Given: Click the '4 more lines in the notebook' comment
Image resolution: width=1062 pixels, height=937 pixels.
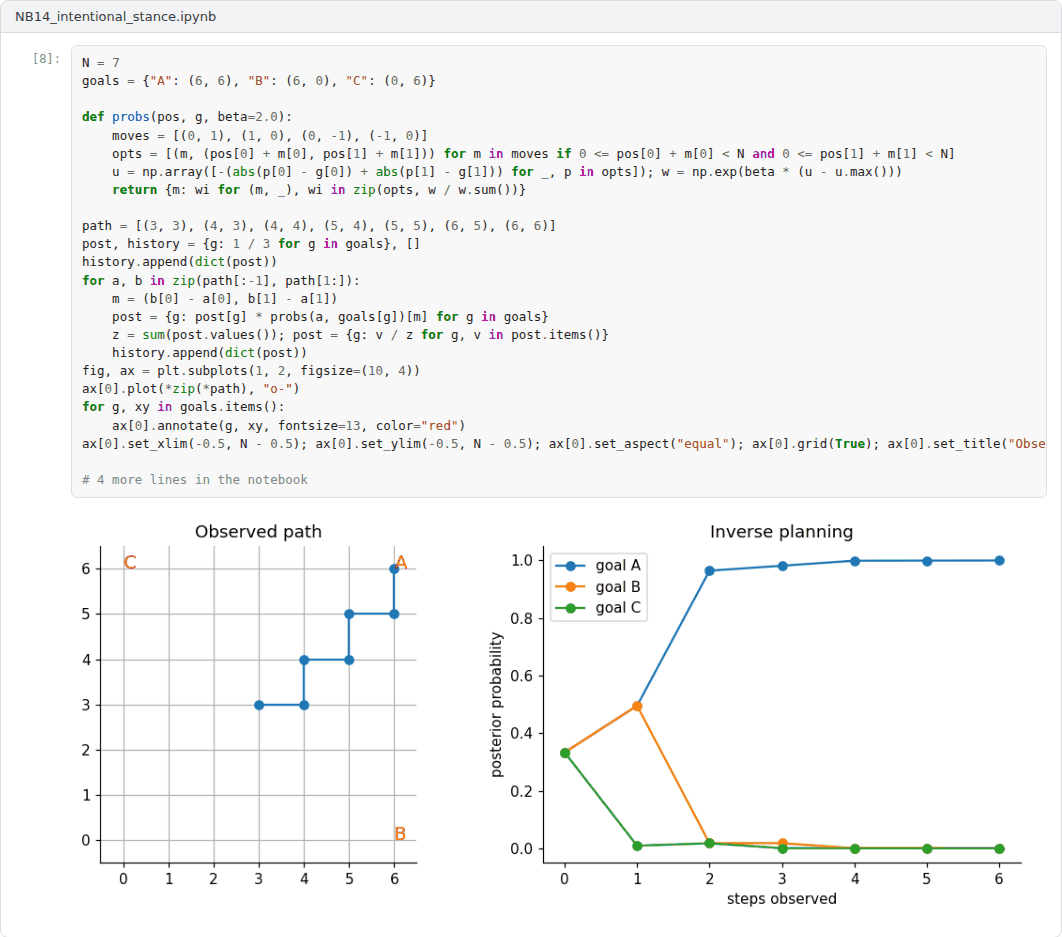Looking at the screenshot, I should coord(195,480).
